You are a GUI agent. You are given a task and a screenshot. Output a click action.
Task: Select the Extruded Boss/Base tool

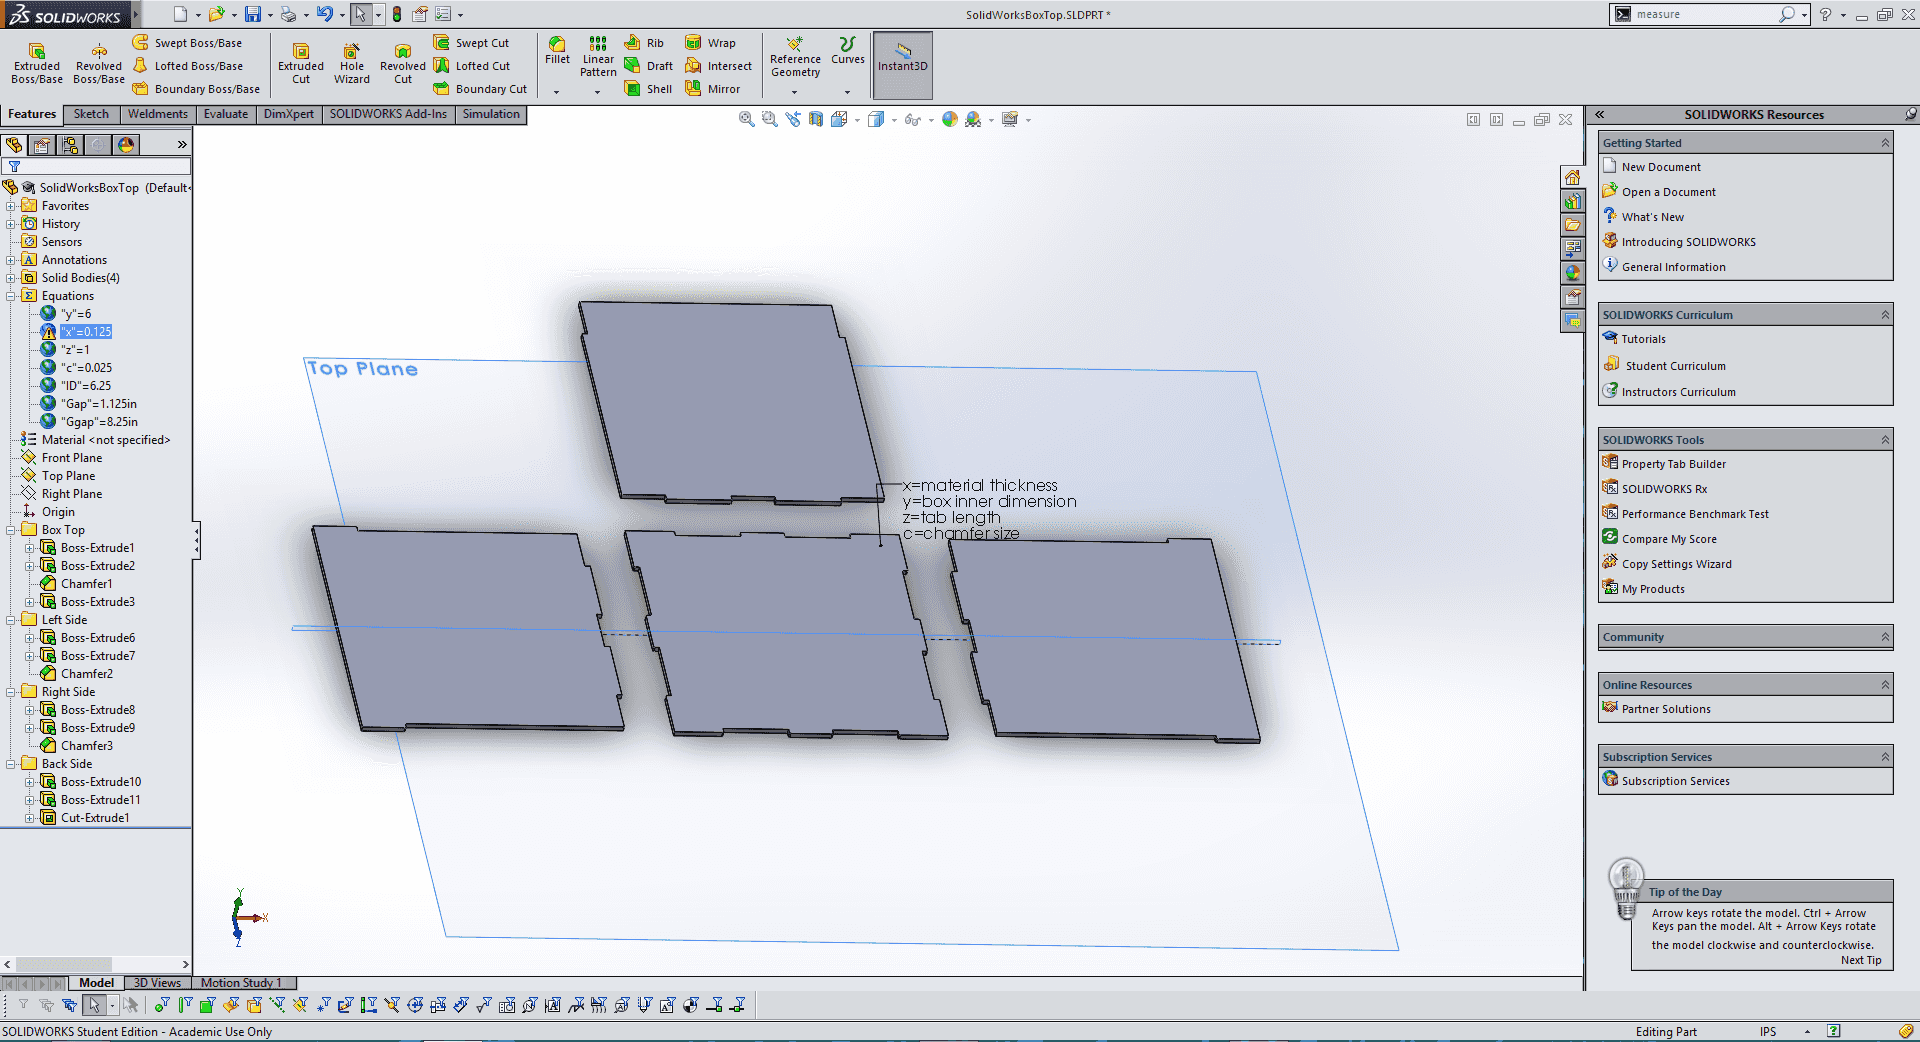[x=37, y=63]
